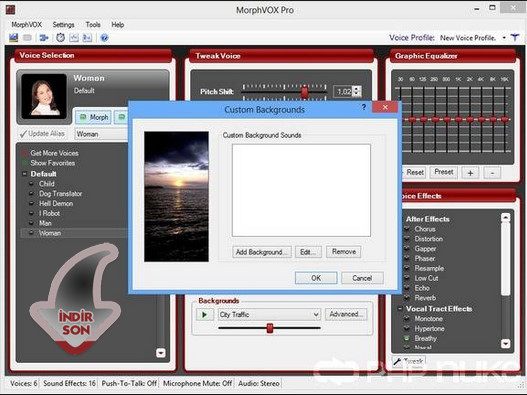Image resolution: width=527 pixels, height=395 pixels.
Task: Open the MorphVOX menu
Action: click(27, 25)
